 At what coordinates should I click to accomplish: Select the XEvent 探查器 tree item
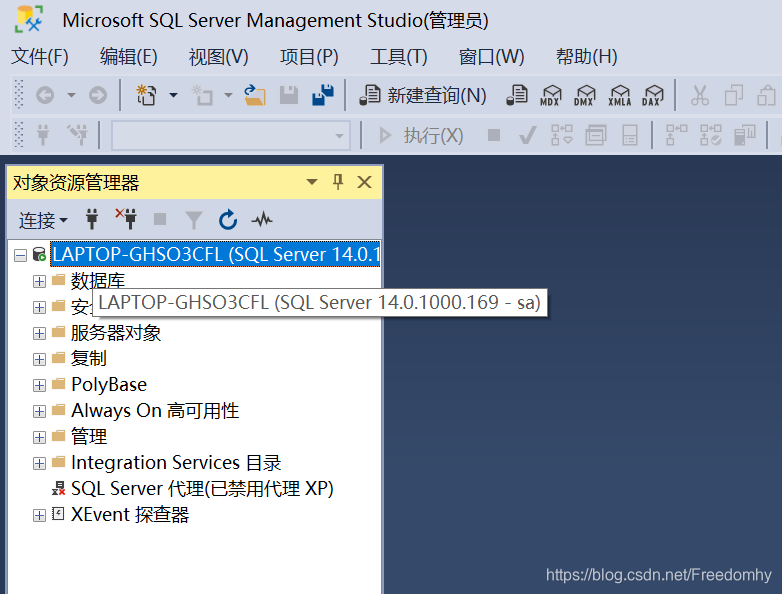coord(130,515)
